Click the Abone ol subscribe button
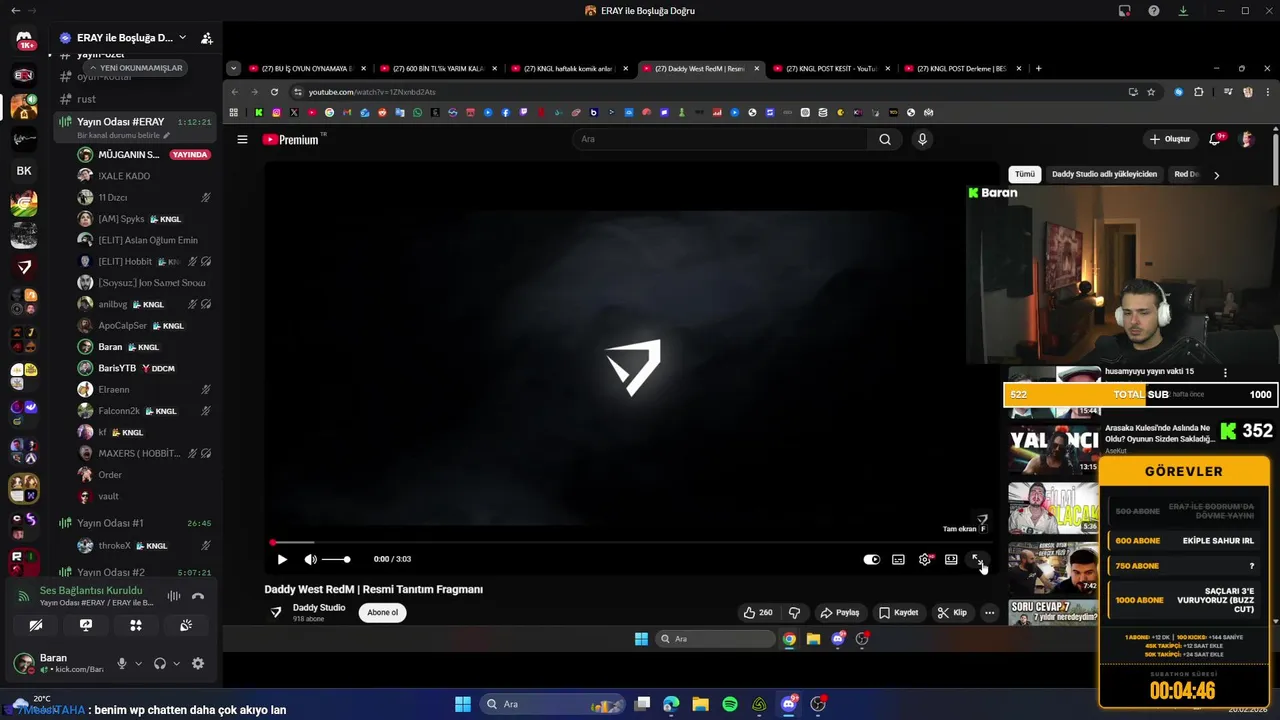 [x=382, y=612]
